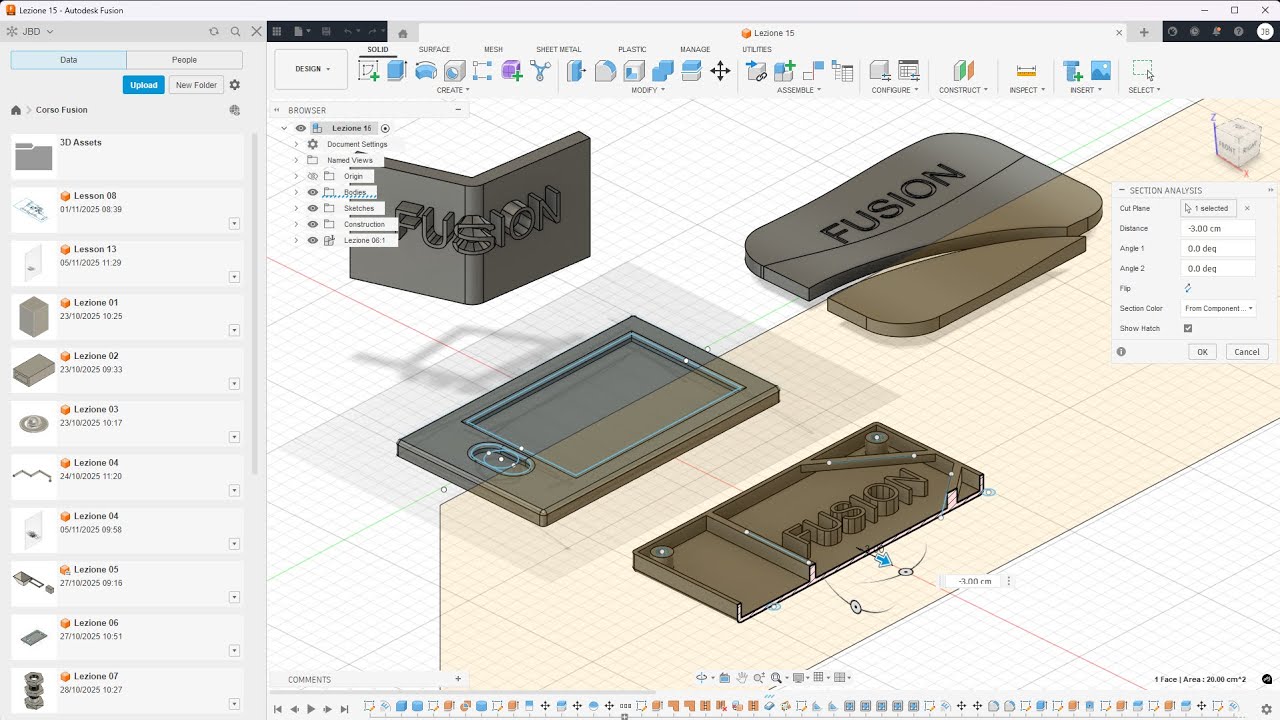Open timeline settings gear

(x=1267, y=709)
